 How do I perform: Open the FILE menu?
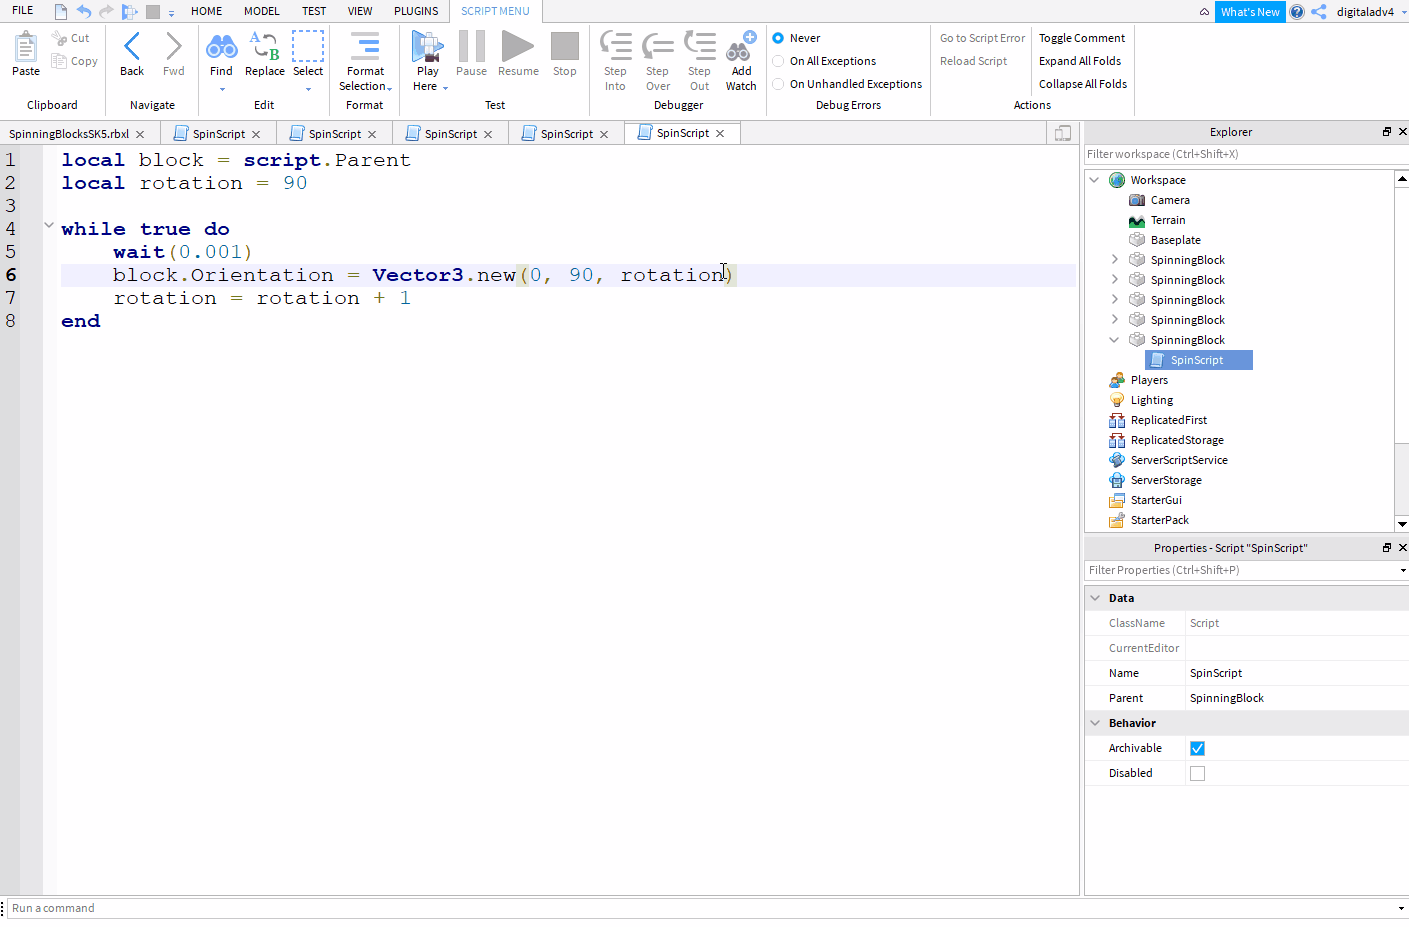tap(22, 11)
